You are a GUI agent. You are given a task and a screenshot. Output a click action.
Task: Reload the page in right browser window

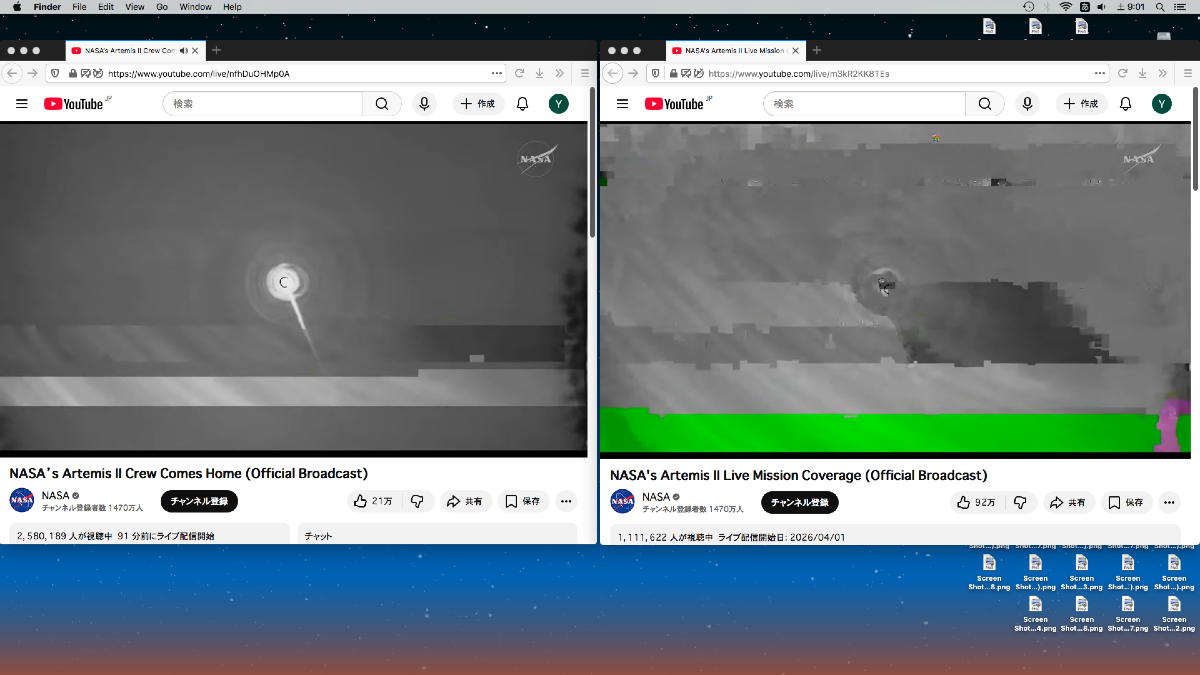[x=1122, y=73]
